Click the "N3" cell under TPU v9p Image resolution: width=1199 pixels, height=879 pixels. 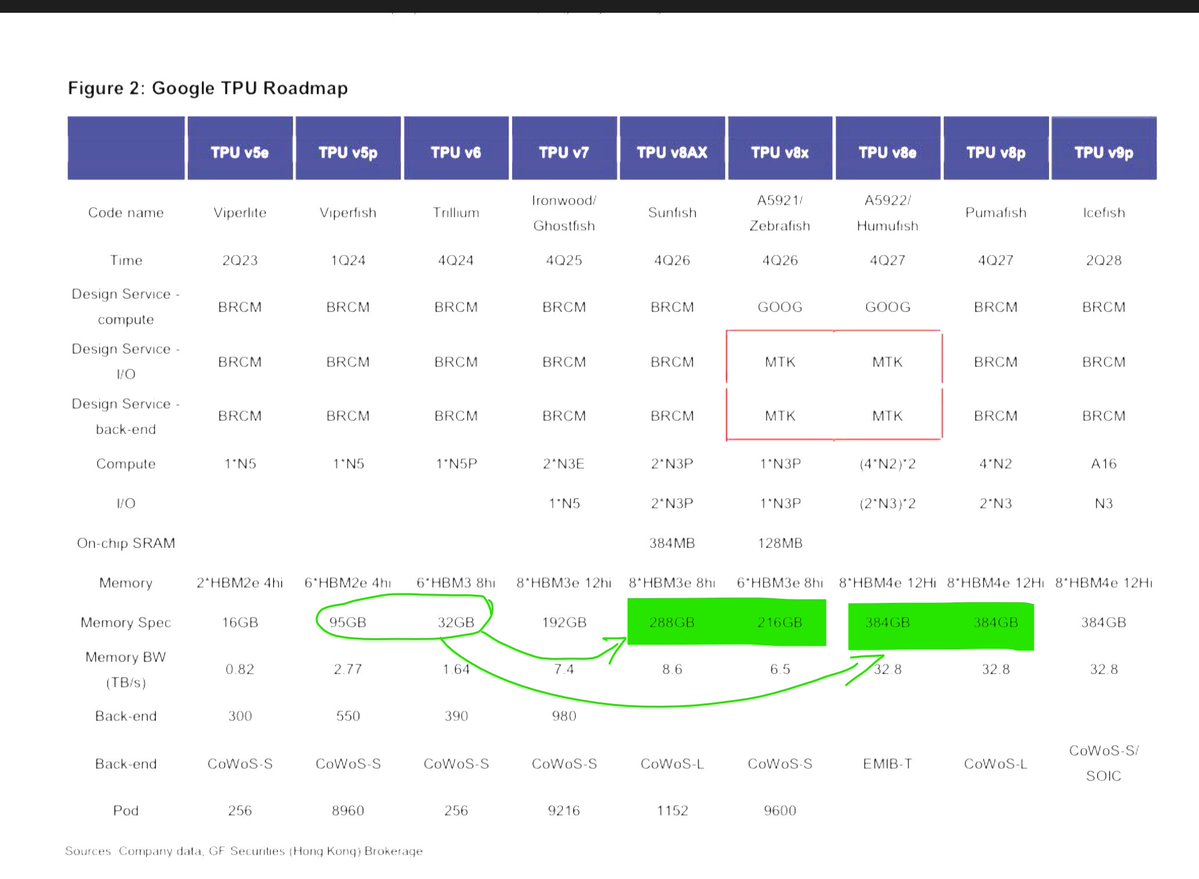coord(1103,503)
